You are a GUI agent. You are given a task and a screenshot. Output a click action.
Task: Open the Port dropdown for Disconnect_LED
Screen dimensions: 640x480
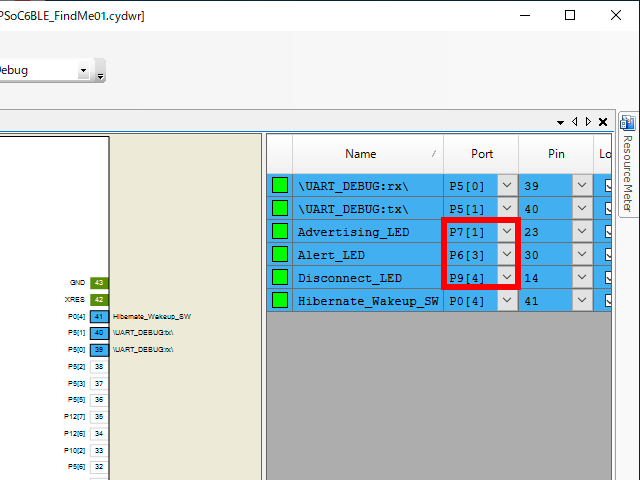tap(507, 277)
